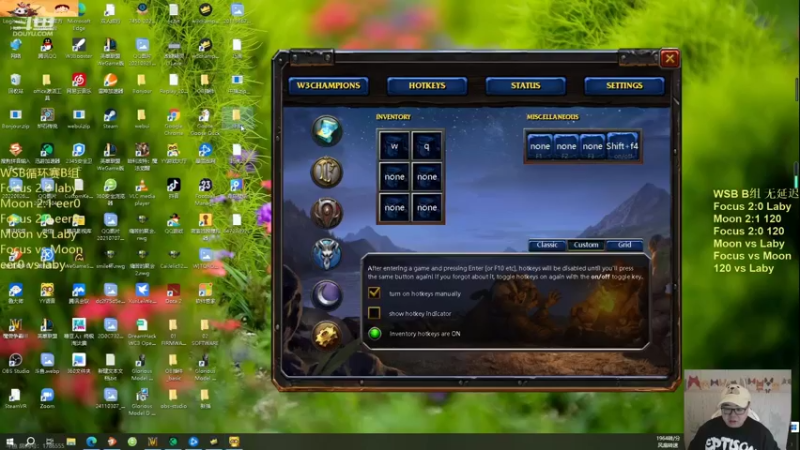
Task: Toggle 'turn on hotkeys manually' checkbox
Action: [374, 293]
